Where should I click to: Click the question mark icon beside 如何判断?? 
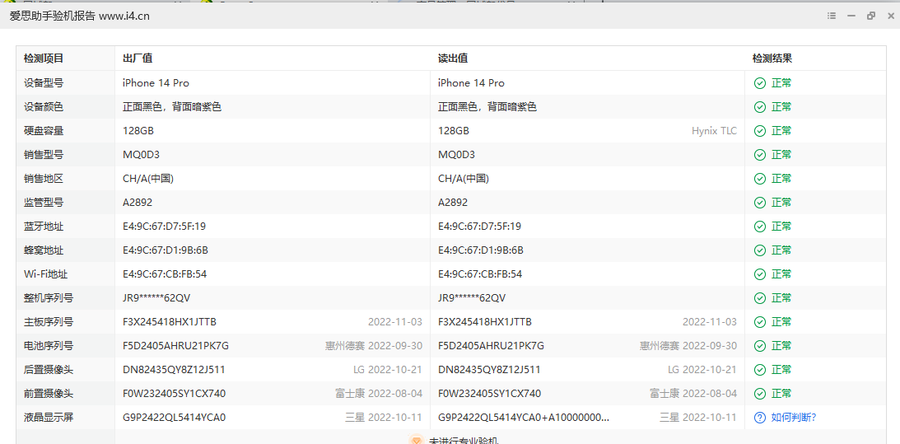coord(760,418)
